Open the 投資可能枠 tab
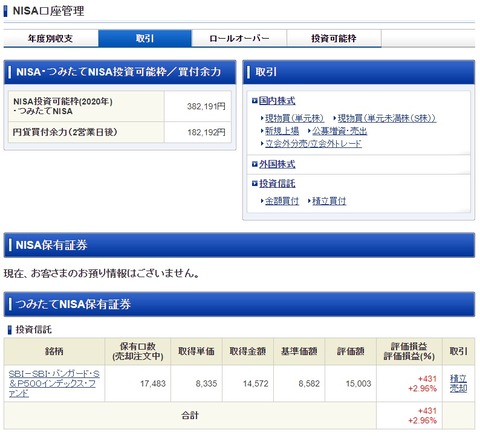 [334, 38]
